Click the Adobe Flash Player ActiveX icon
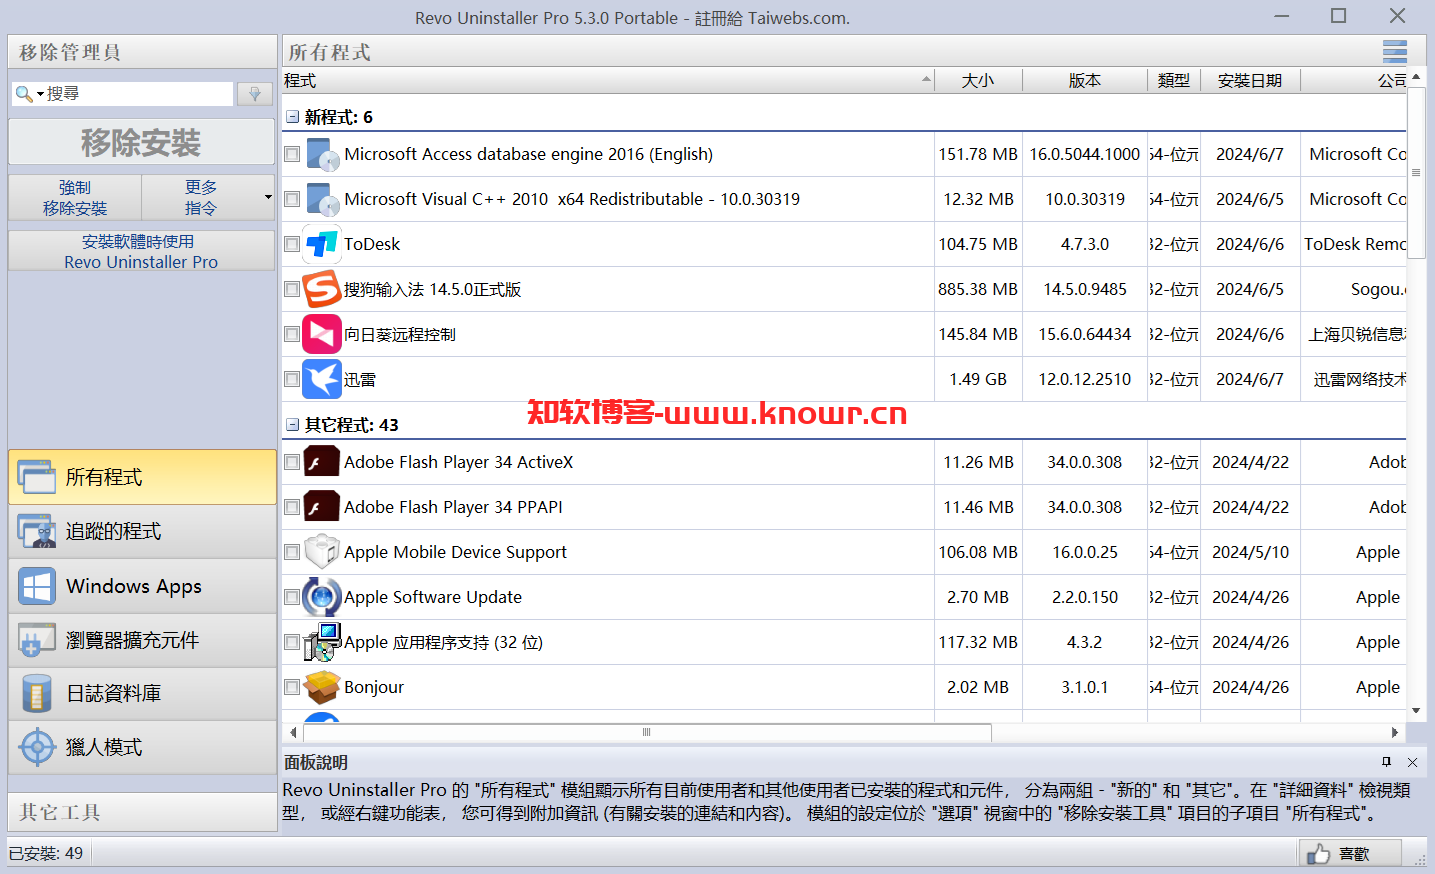The image size is (1435, 874). (x=322, y=462)
